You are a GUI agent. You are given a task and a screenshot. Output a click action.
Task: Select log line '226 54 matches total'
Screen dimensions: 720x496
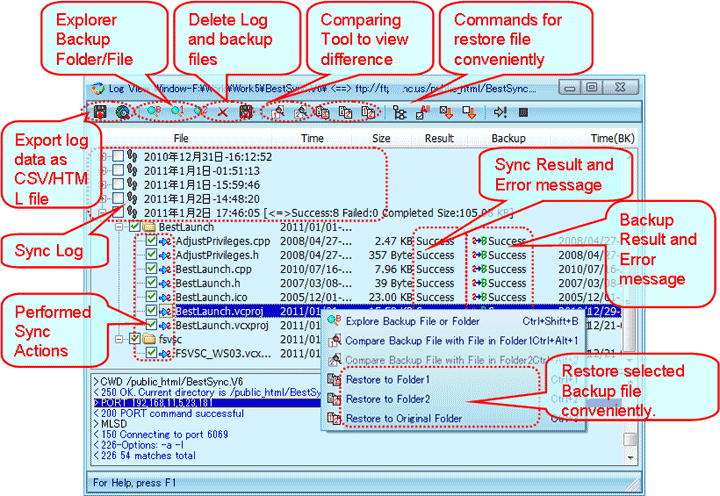point(145,456)
